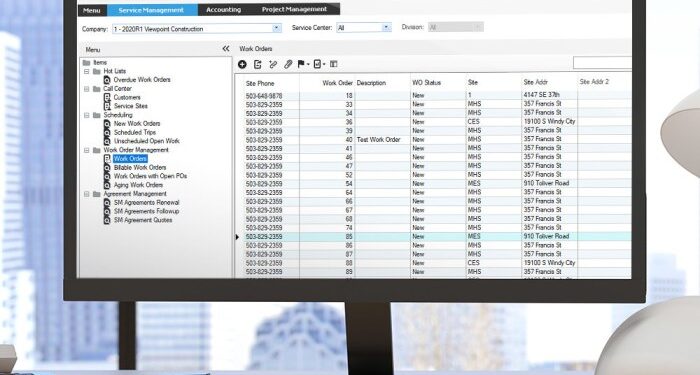Click the query icon beside SM Agreements Renewal

[107, 203]
